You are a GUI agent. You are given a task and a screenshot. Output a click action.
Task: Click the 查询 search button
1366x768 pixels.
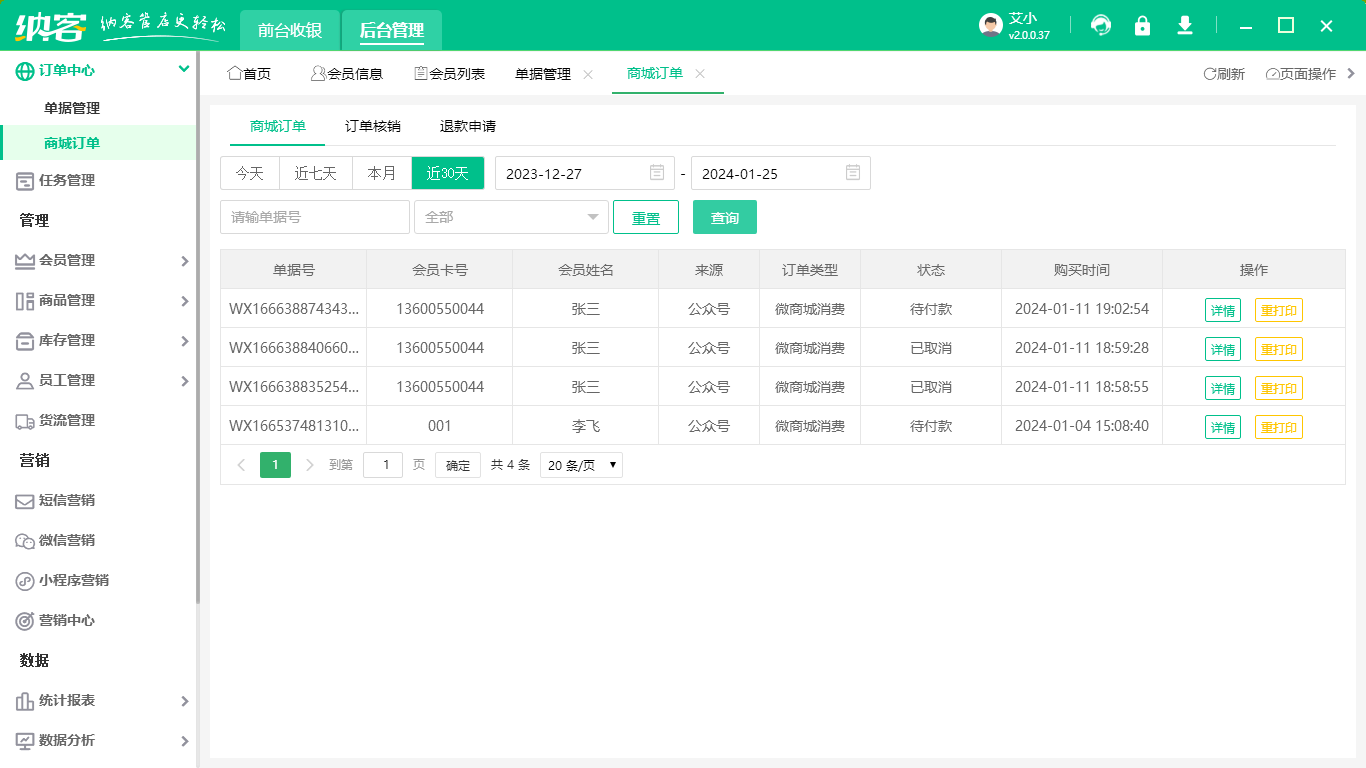(724, 217)
